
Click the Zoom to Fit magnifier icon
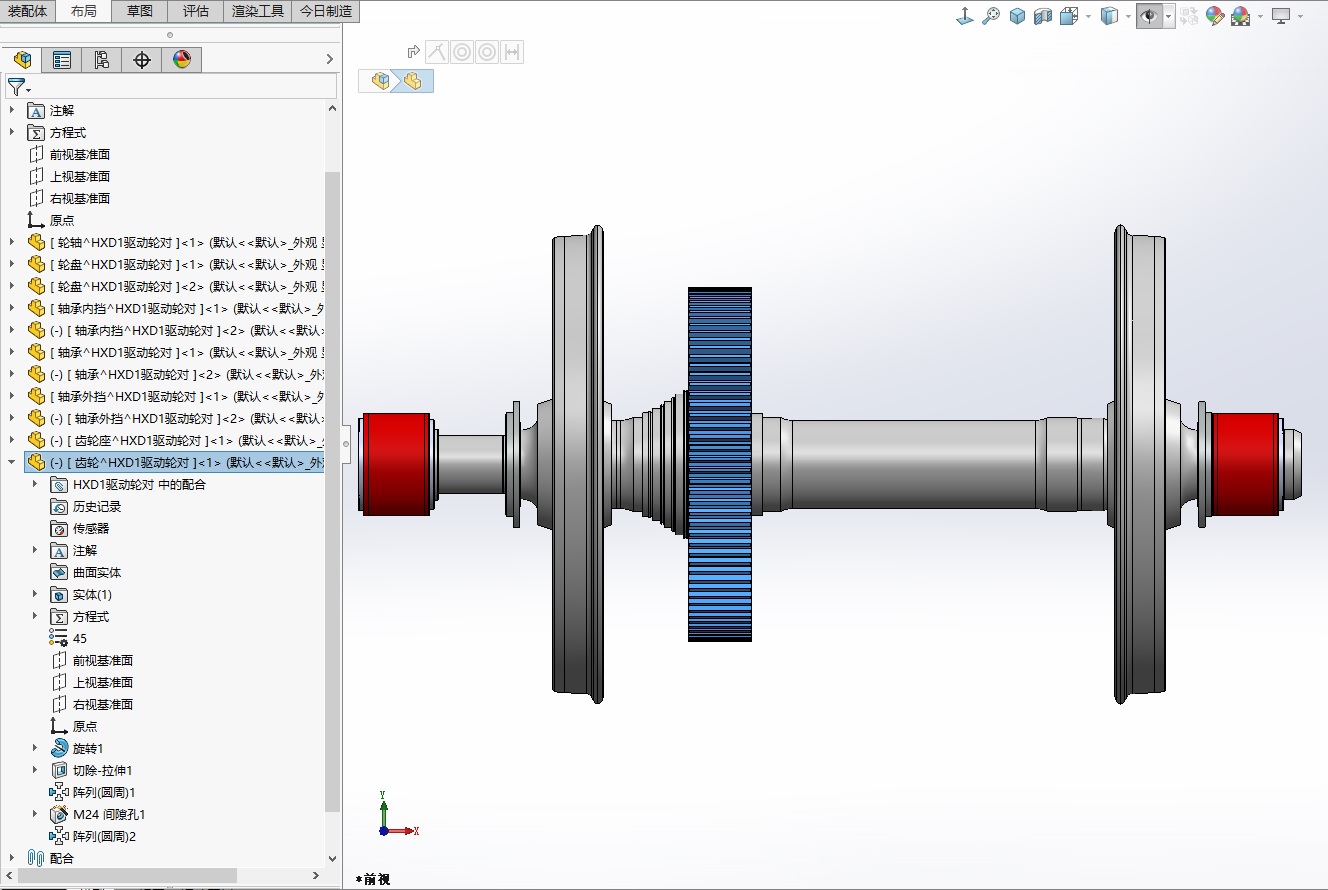tap(991, 16)
